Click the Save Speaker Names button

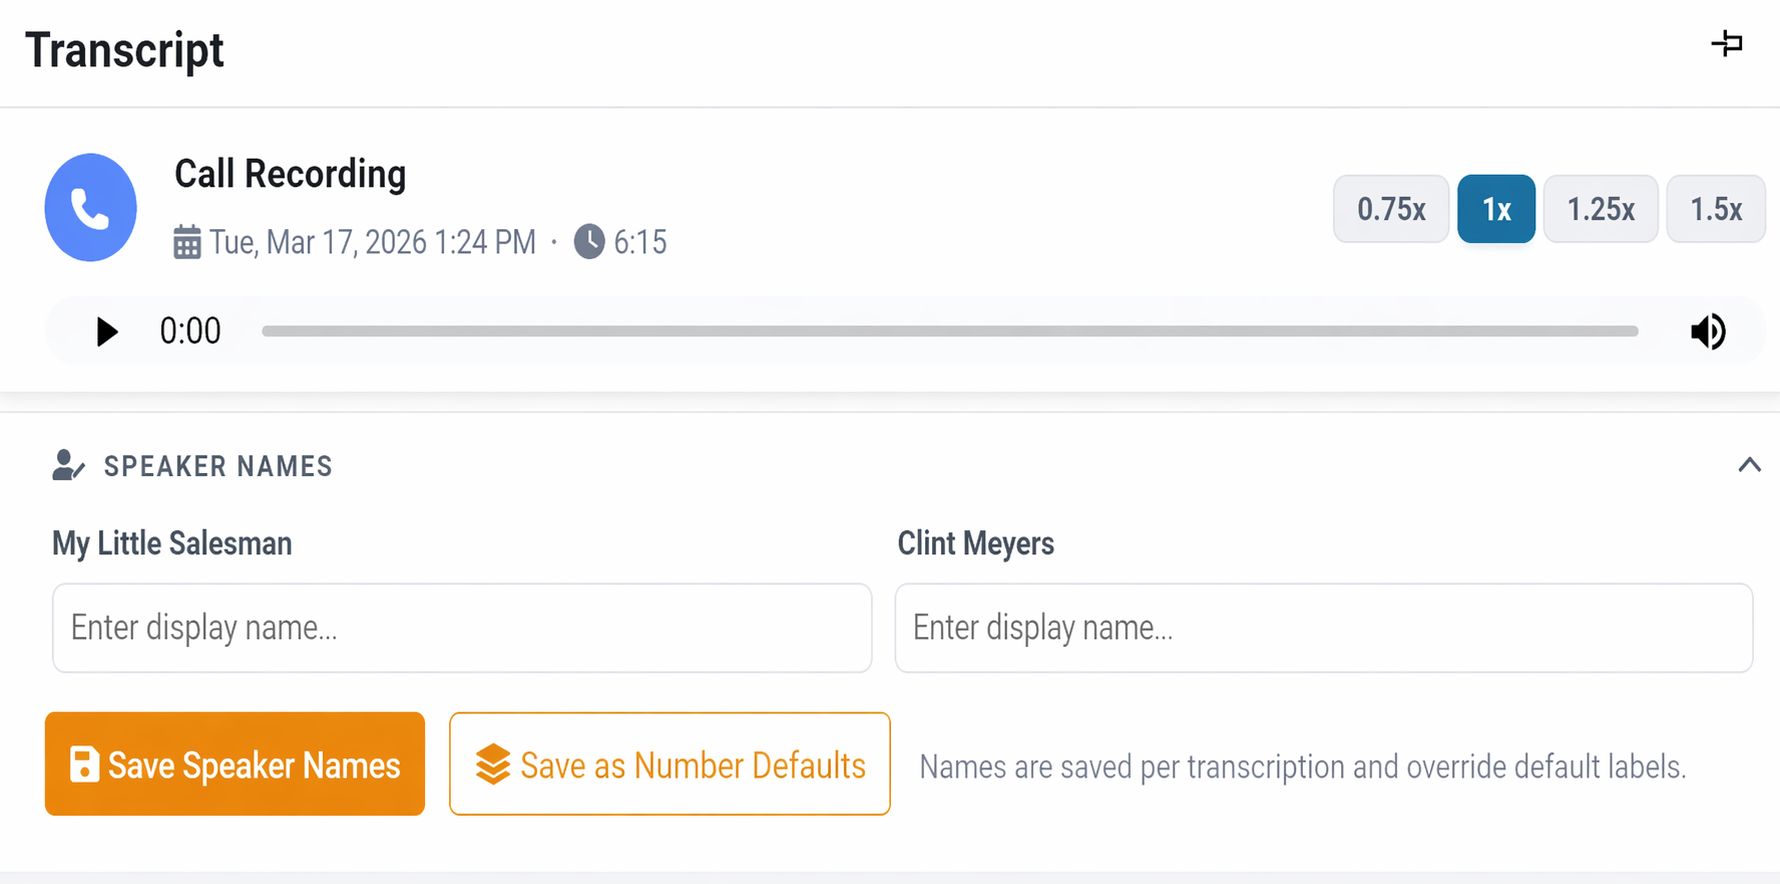tap(235, 764)
